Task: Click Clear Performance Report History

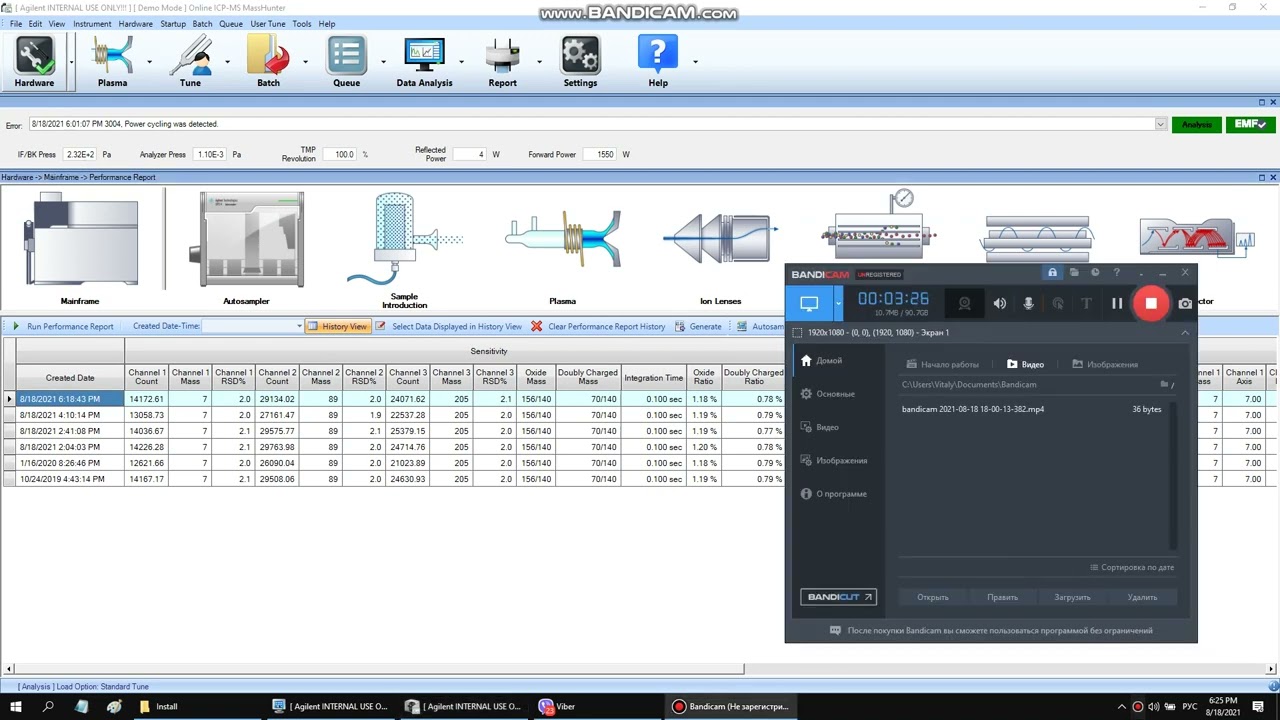Action: (x=598, y=326)
